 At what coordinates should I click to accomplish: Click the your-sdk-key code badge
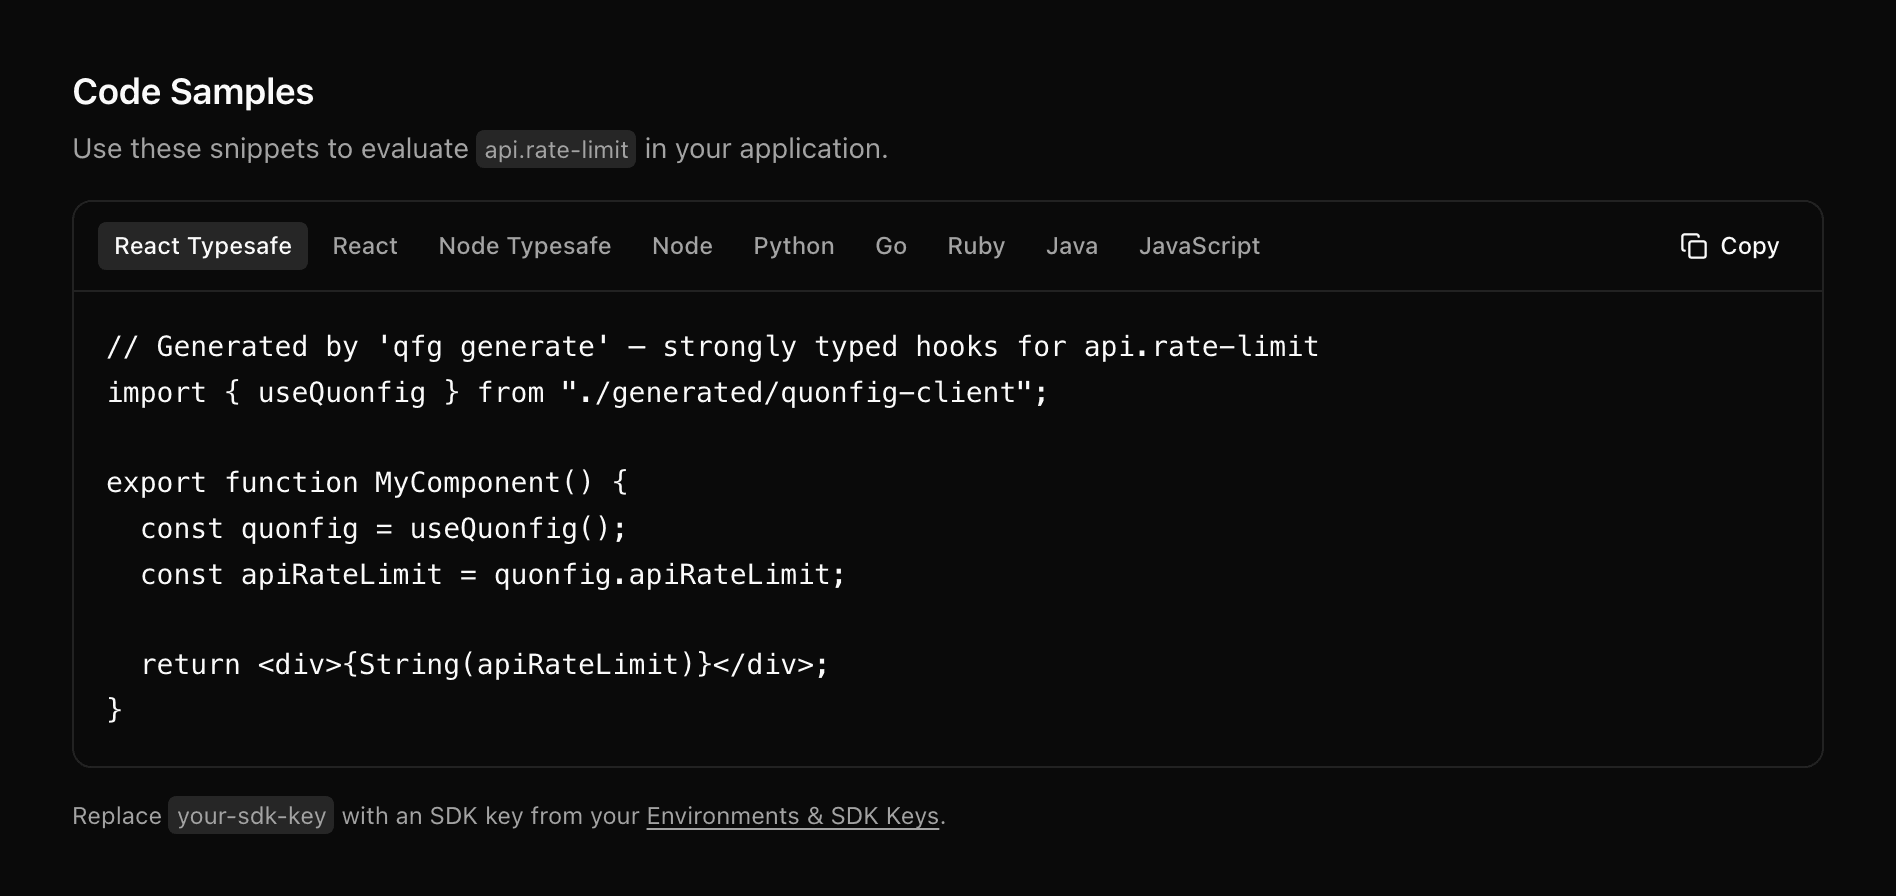[x=251, y=816]
